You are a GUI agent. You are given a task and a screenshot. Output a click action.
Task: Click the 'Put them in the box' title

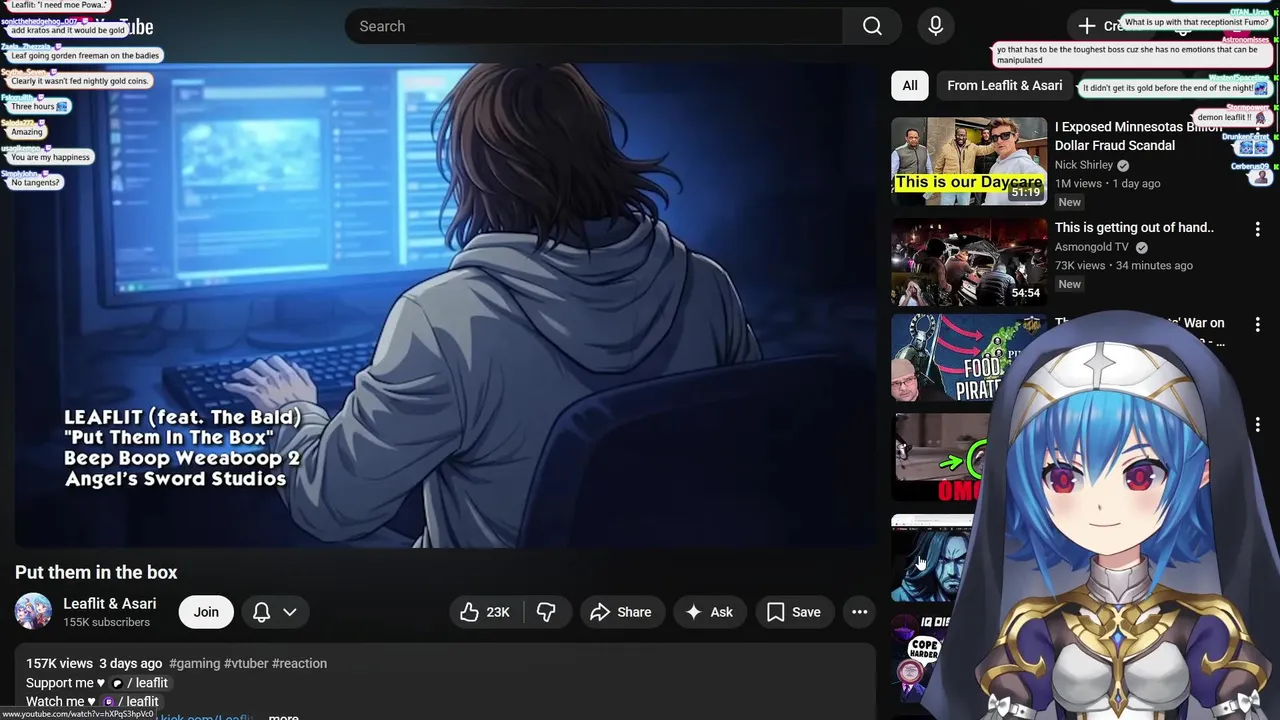(96, 572)
